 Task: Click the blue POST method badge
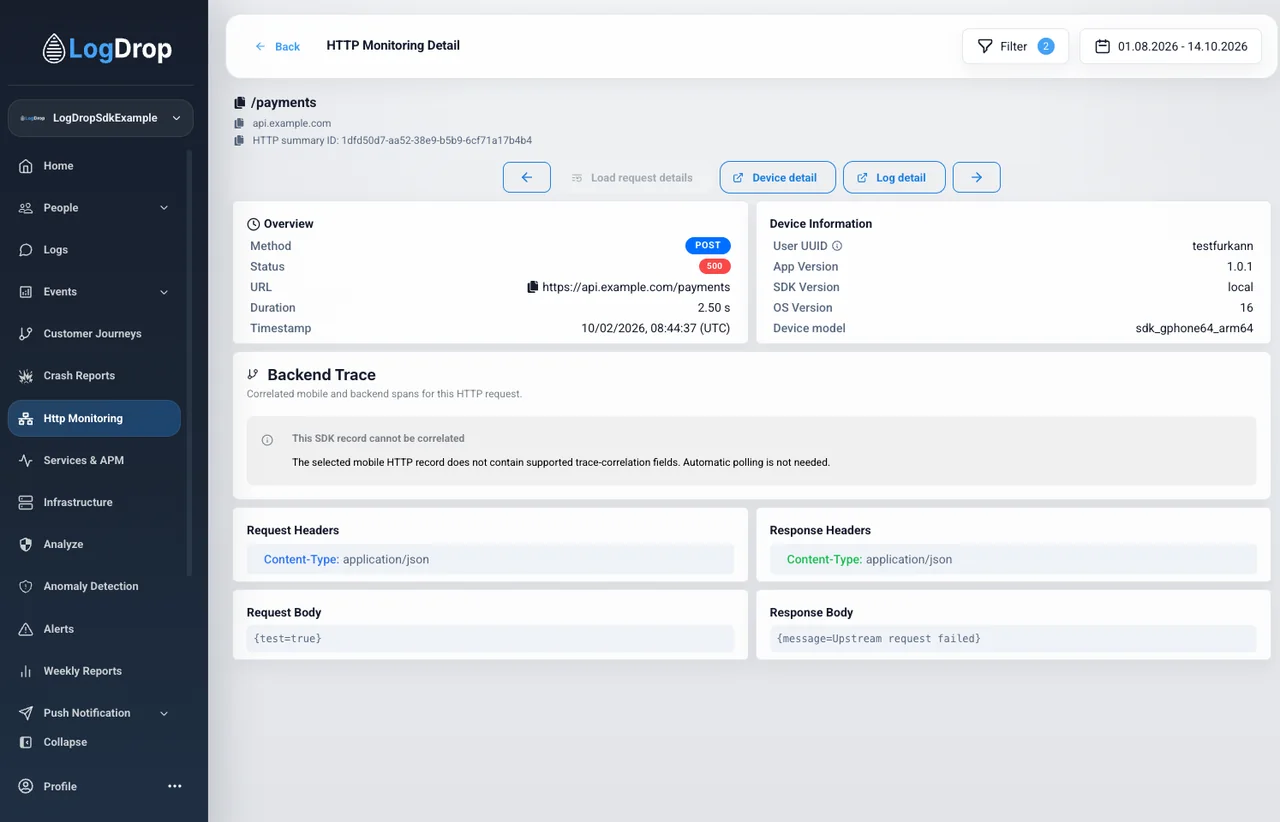pos(708,245)
